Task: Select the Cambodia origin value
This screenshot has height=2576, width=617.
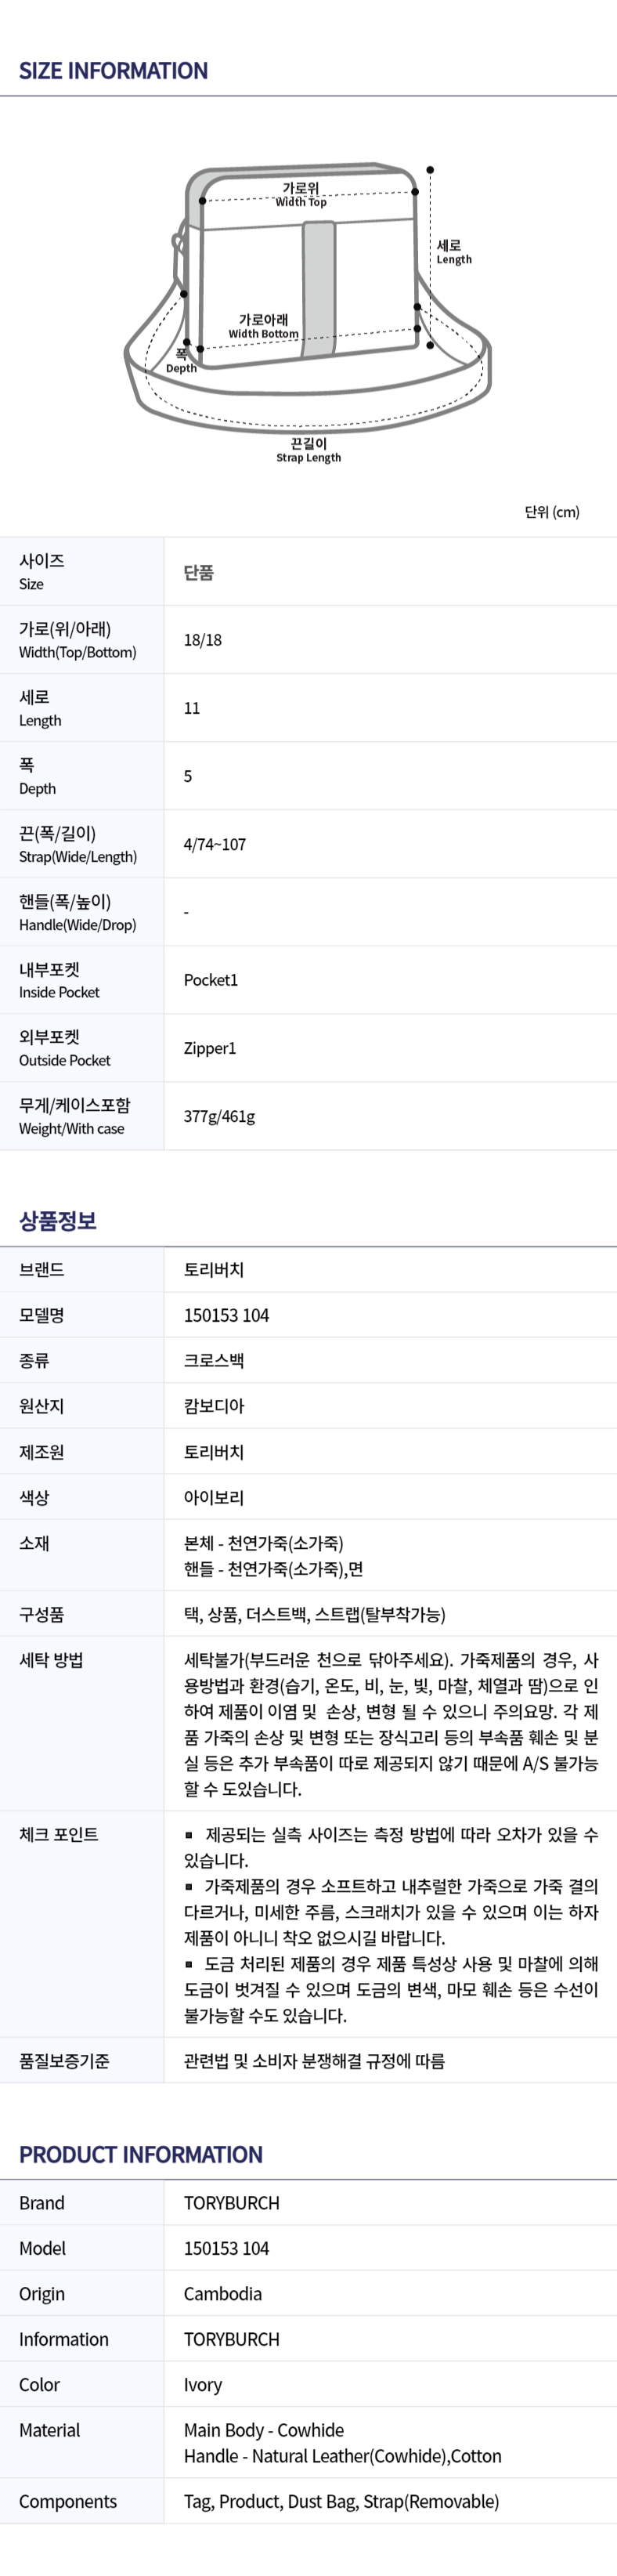Action: 223,2294
